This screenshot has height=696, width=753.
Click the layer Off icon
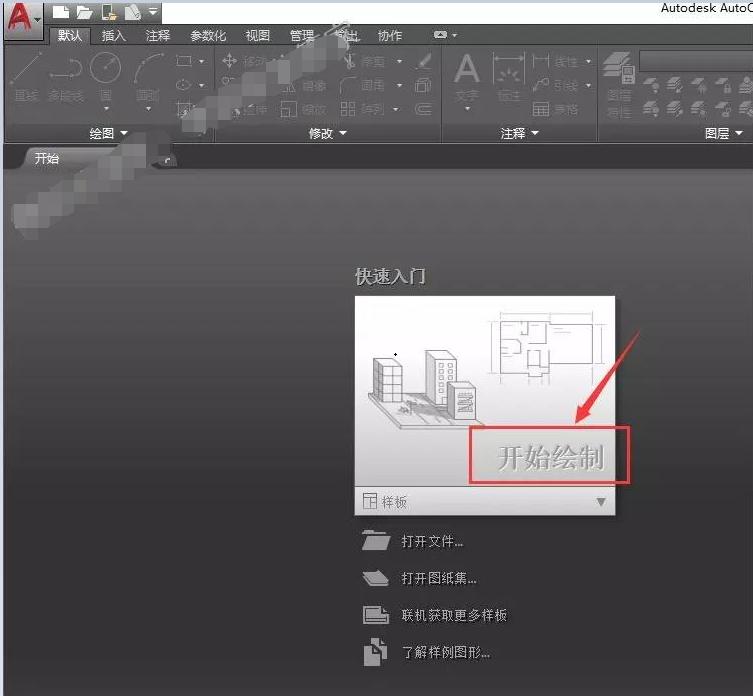651,85
